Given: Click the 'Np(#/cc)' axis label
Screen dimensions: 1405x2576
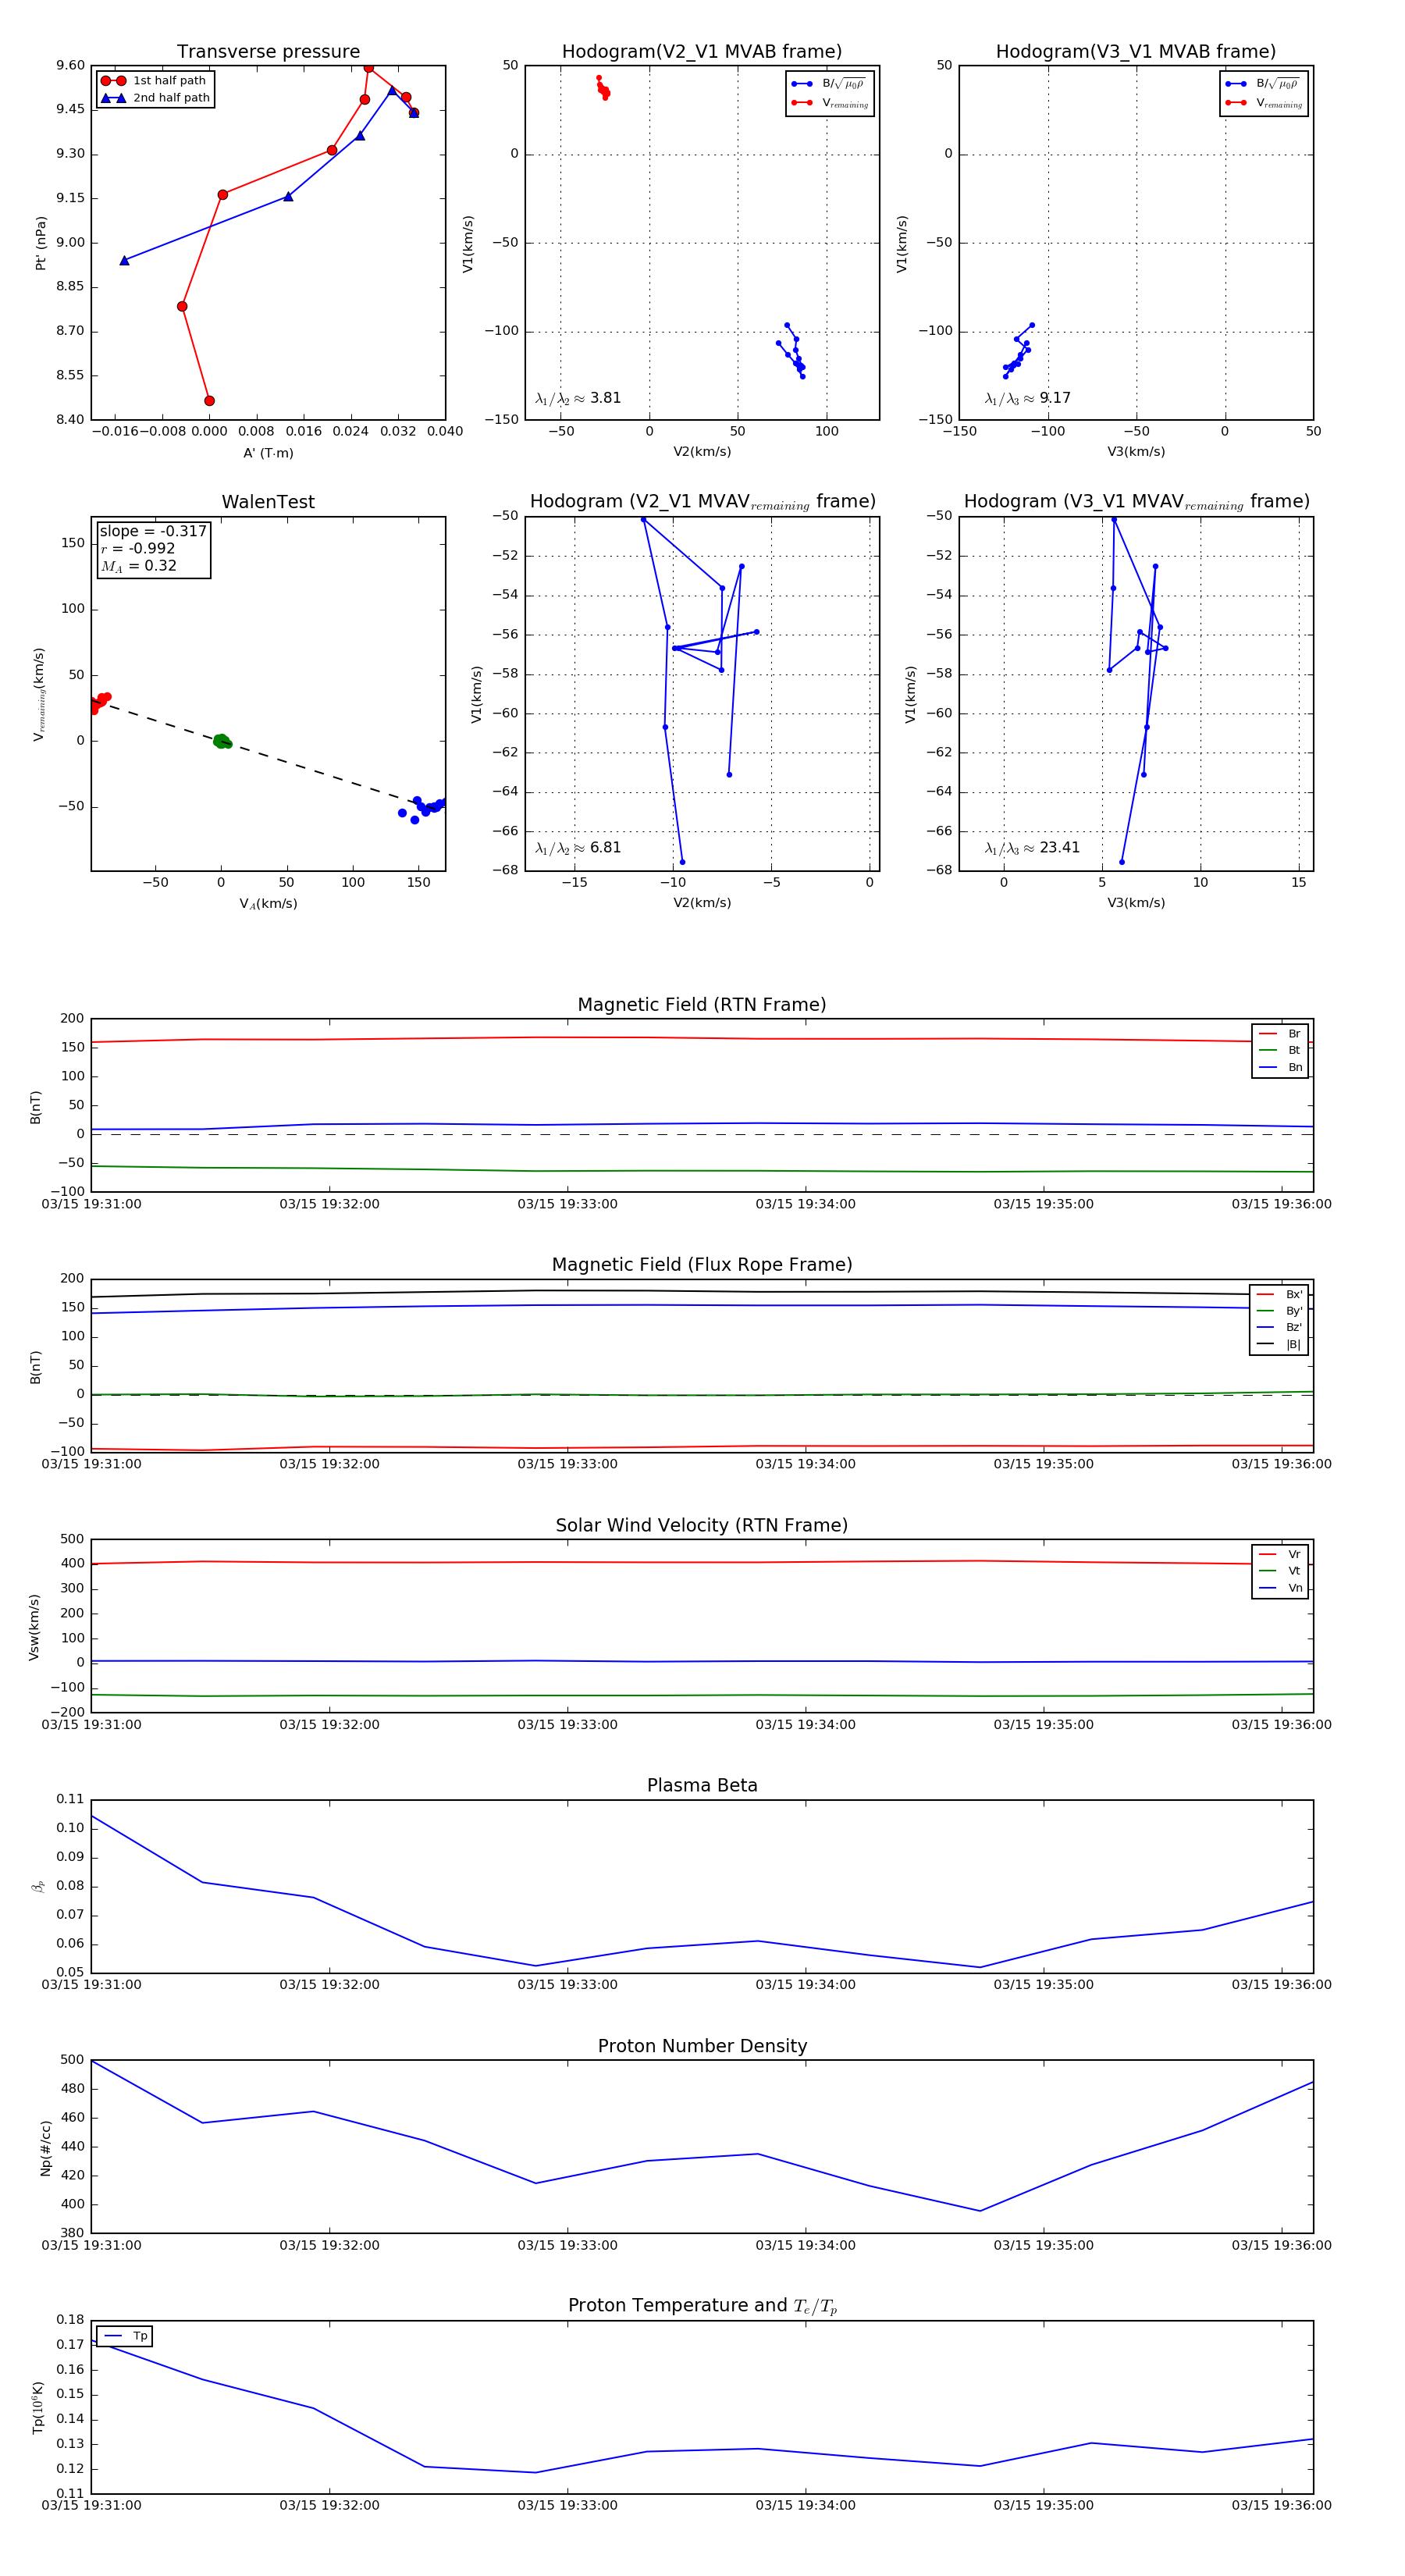Looking at the screenshot, I should click(45, 2147).
